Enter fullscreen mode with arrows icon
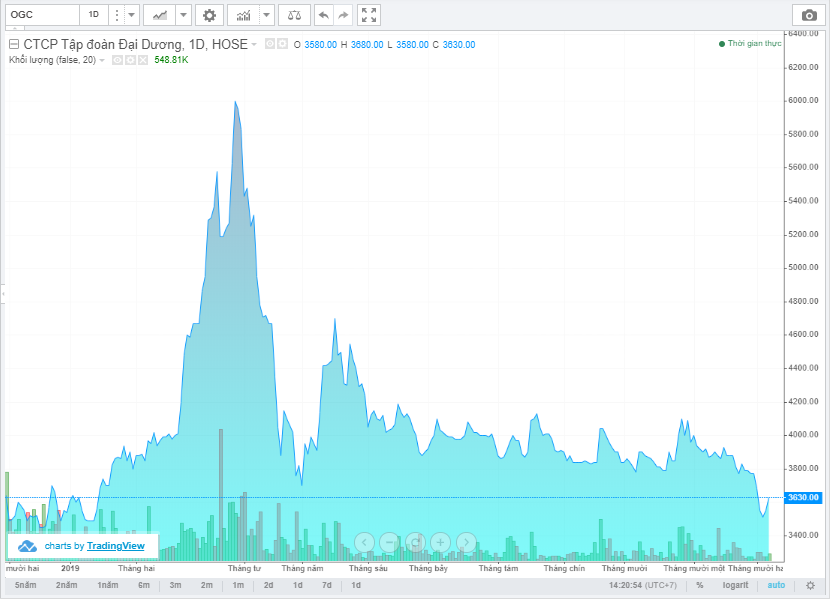 pos(369,15)
